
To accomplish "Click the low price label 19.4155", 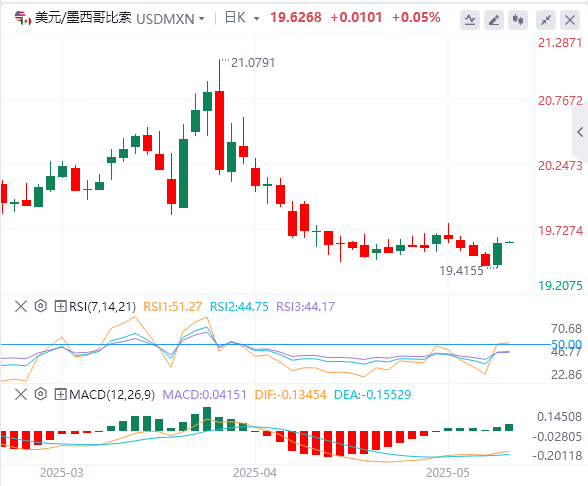I will pyautogui.click(x=461, y=271).
